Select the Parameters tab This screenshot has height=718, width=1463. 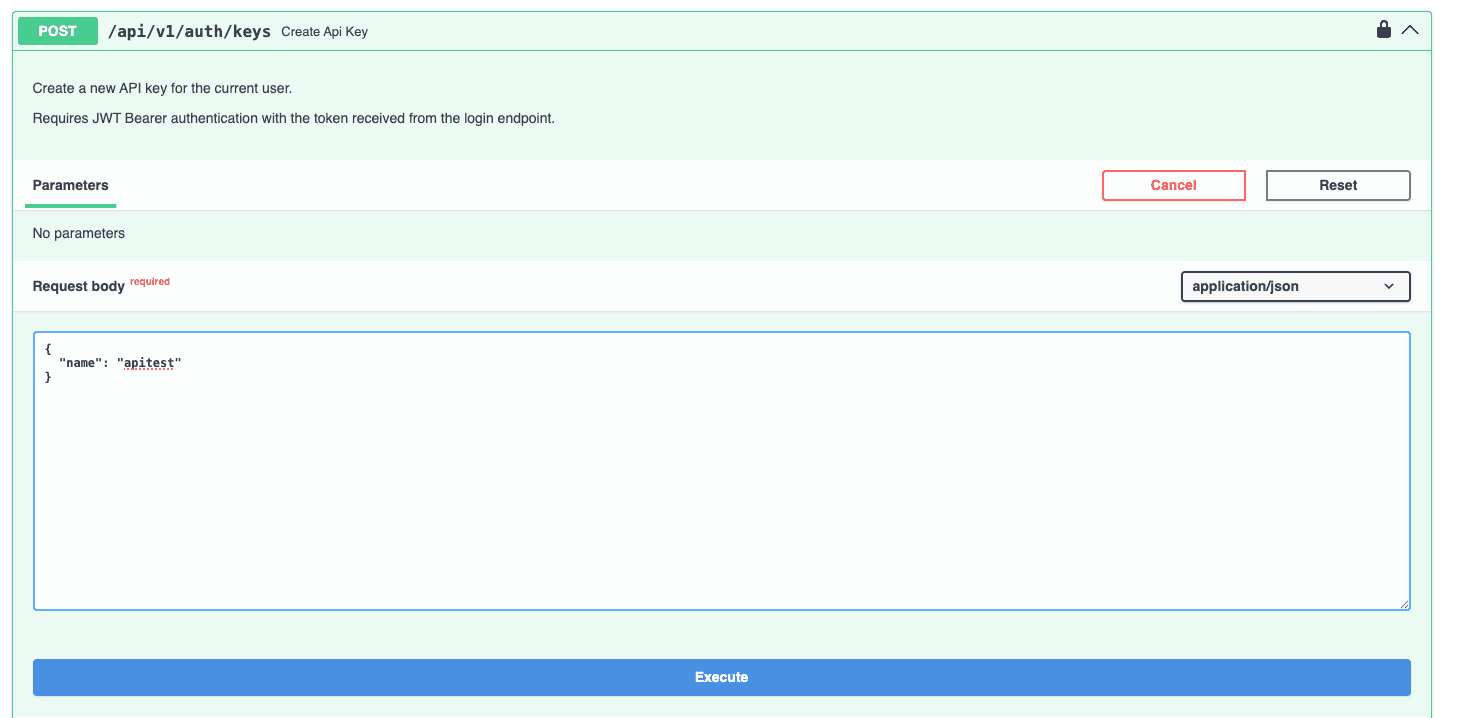(x=70, y=185)
